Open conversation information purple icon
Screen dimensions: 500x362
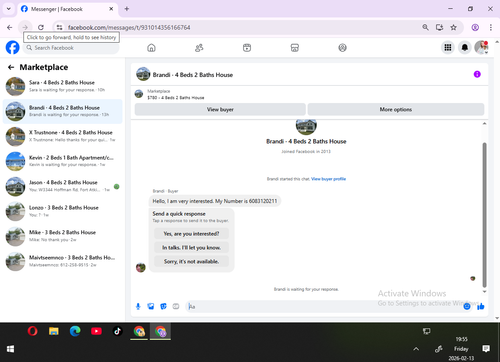(477, 74)
